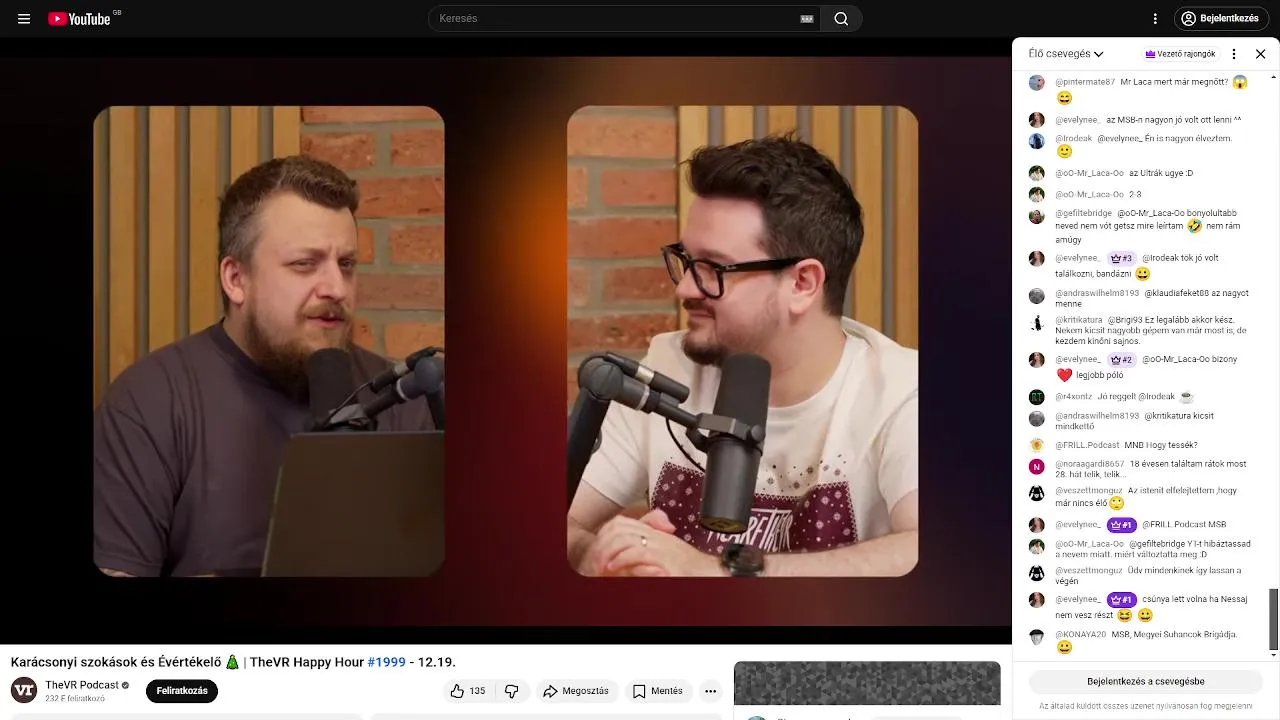Click @kritikatura avatar in chat
1280x720 pixels.
[1037, 322]
